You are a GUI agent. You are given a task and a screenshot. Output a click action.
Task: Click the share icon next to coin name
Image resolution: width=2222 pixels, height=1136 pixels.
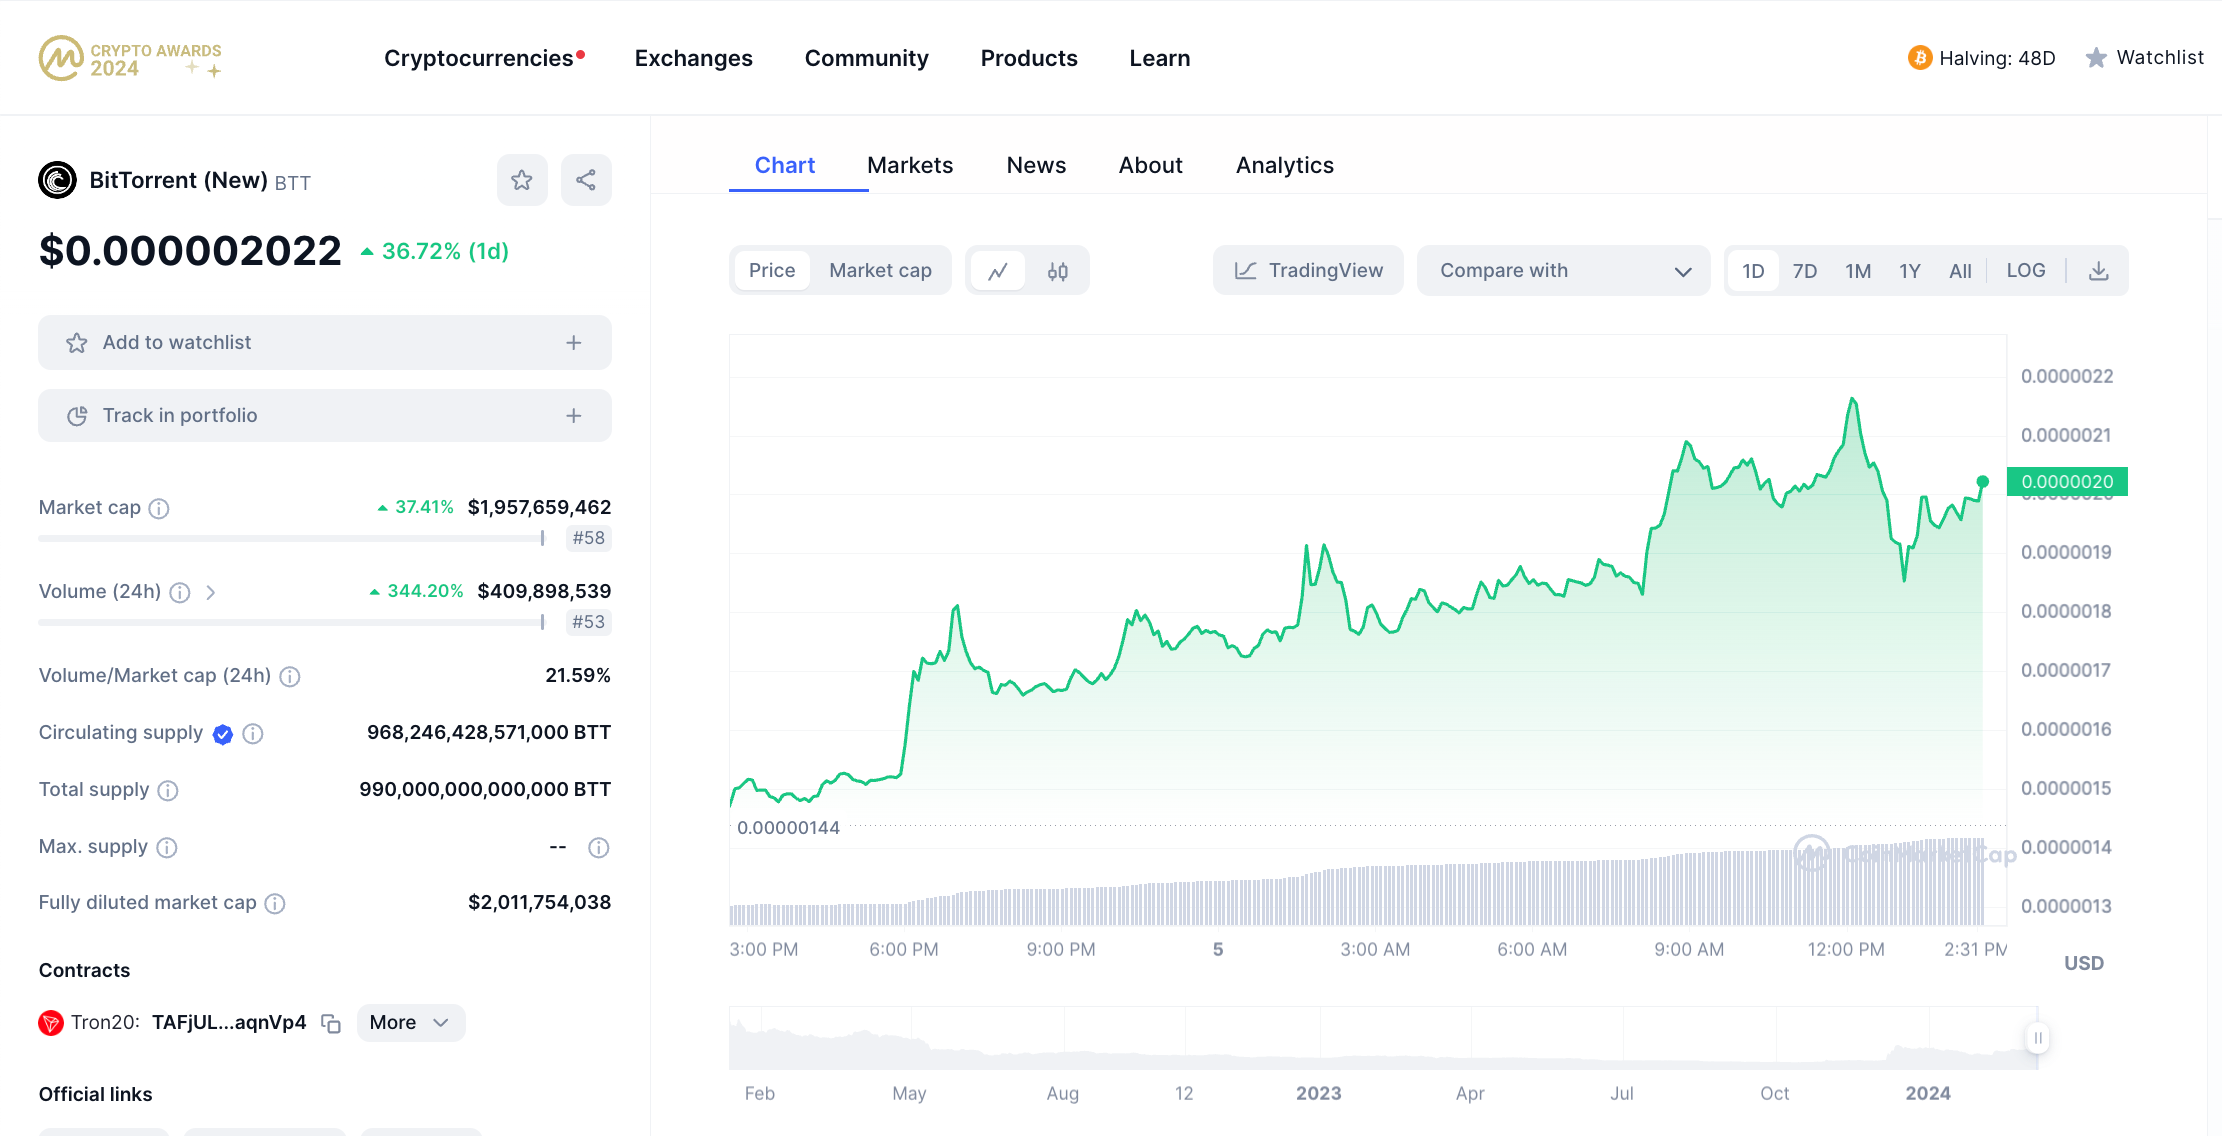pyautogui.click(x=586, y=180)
